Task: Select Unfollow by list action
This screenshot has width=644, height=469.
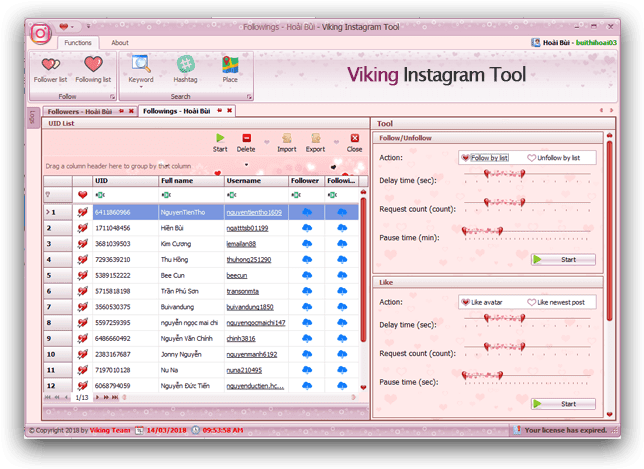Action: coord(554,158)
